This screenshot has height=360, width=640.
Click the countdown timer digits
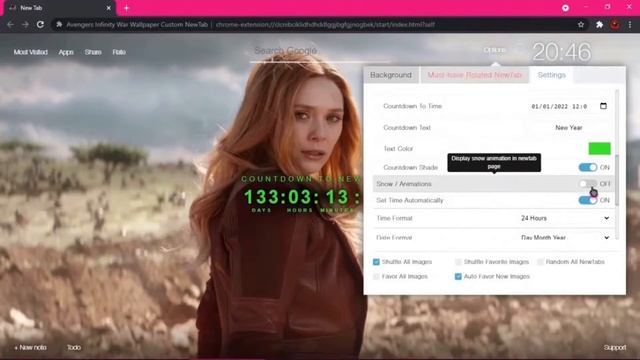[x=302, y=197]
